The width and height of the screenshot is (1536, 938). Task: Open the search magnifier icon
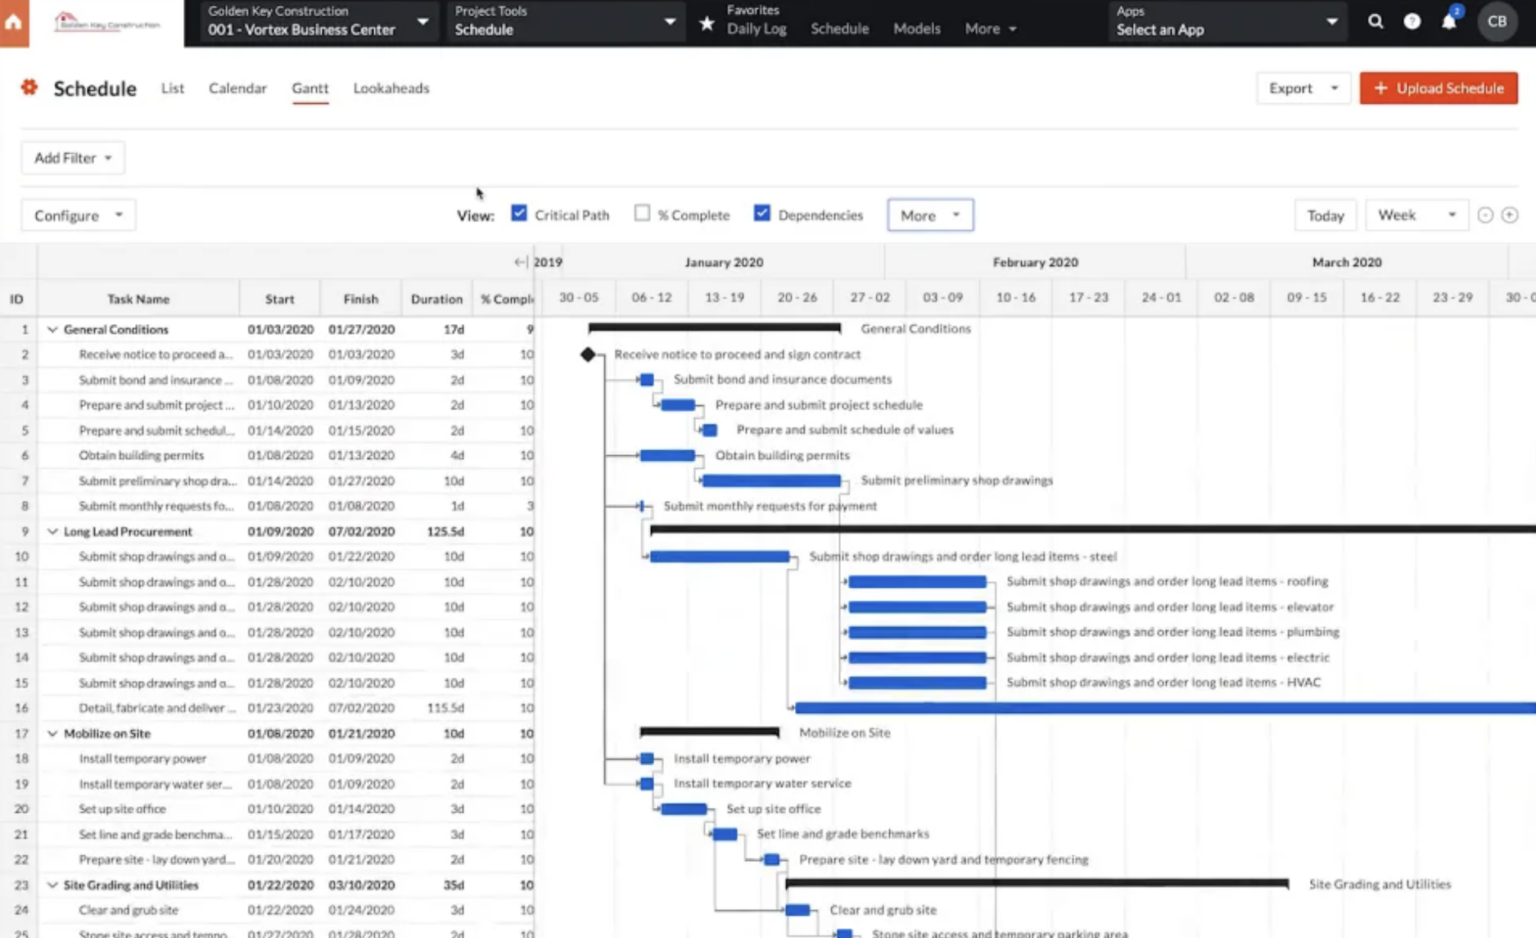tap(1375, 20)
